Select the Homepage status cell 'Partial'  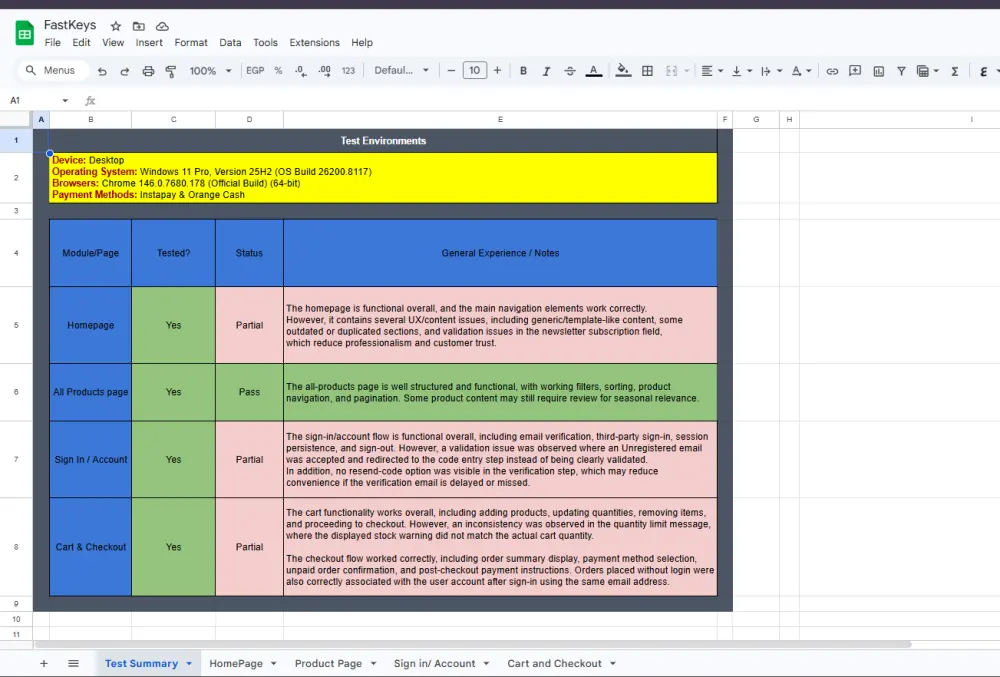coord(249,325)
